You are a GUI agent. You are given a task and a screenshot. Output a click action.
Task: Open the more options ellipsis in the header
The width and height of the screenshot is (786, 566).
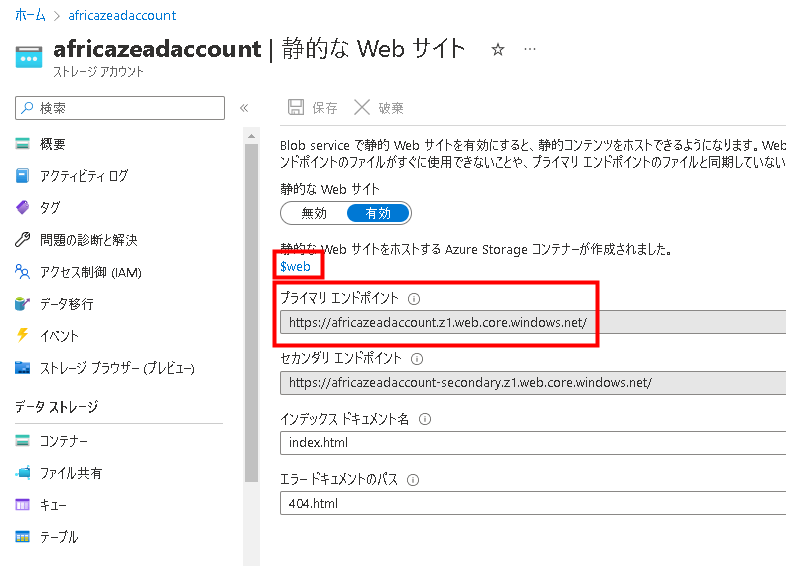coord(530,49)
